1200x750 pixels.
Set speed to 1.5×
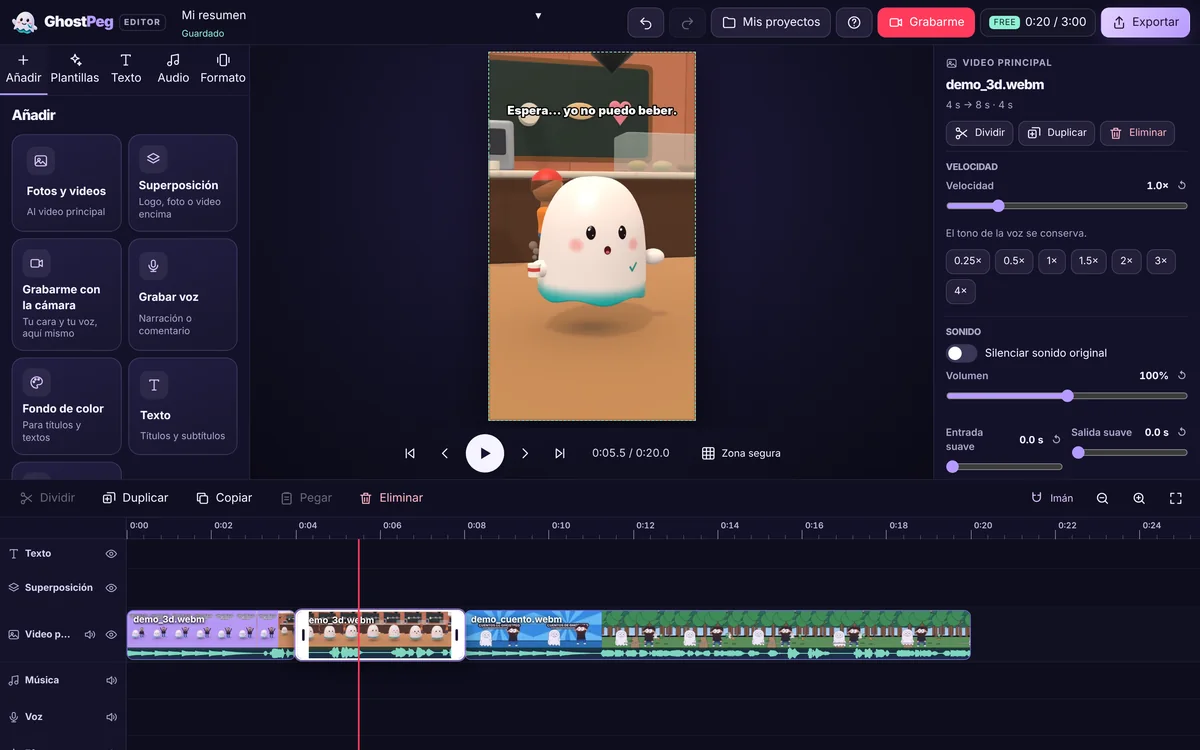(x=1089, y=261)
